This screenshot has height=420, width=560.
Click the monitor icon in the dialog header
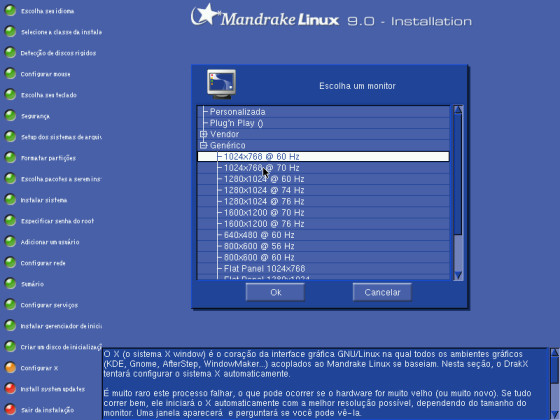221,84
